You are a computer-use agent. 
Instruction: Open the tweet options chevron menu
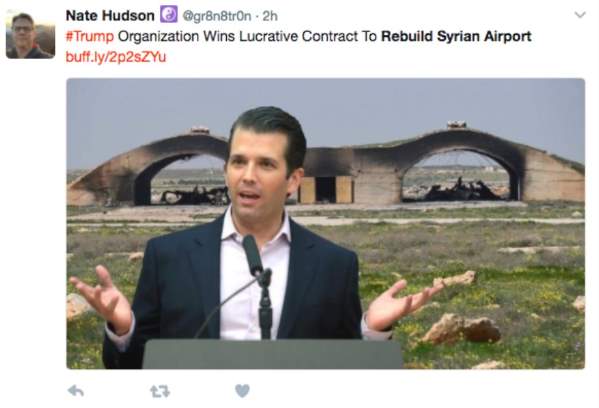coord(580,15)
